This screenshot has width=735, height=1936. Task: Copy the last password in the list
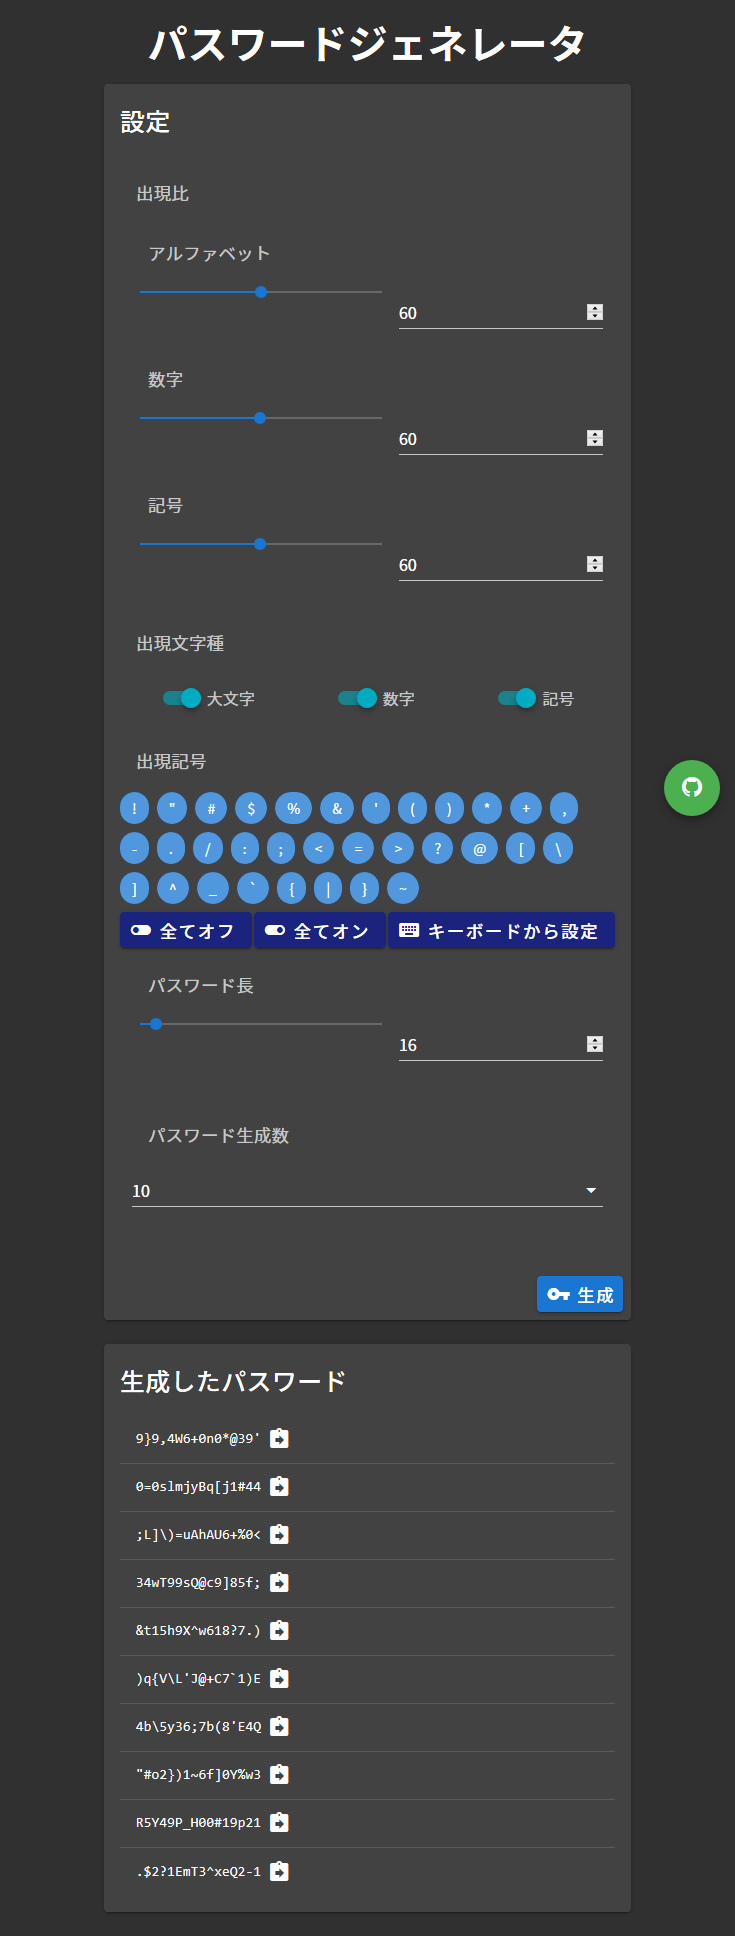coord(279,1870)
